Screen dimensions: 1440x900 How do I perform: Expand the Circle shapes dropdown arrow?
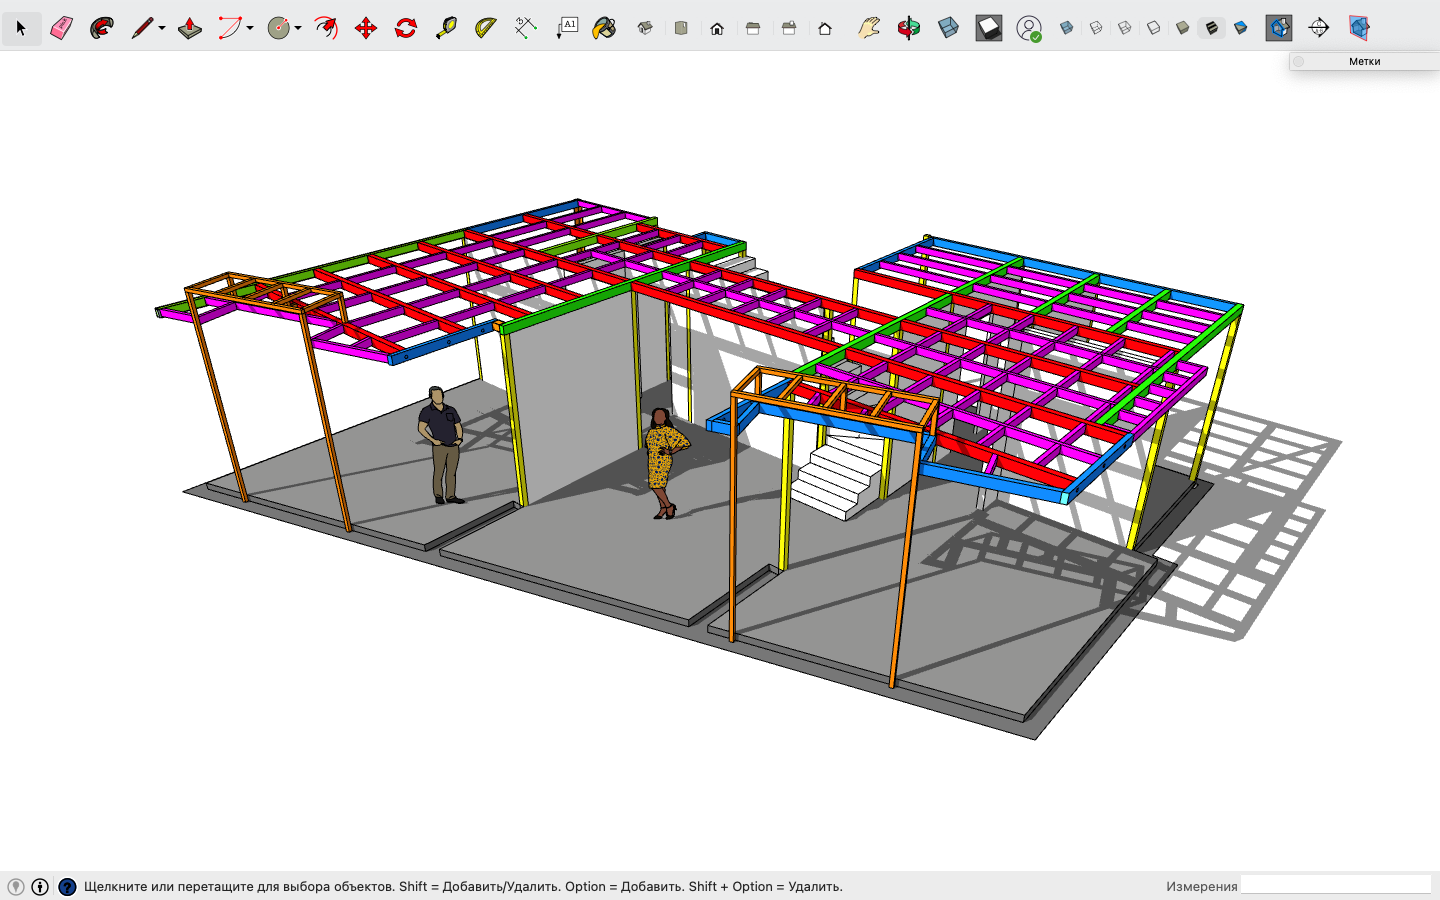298,28
